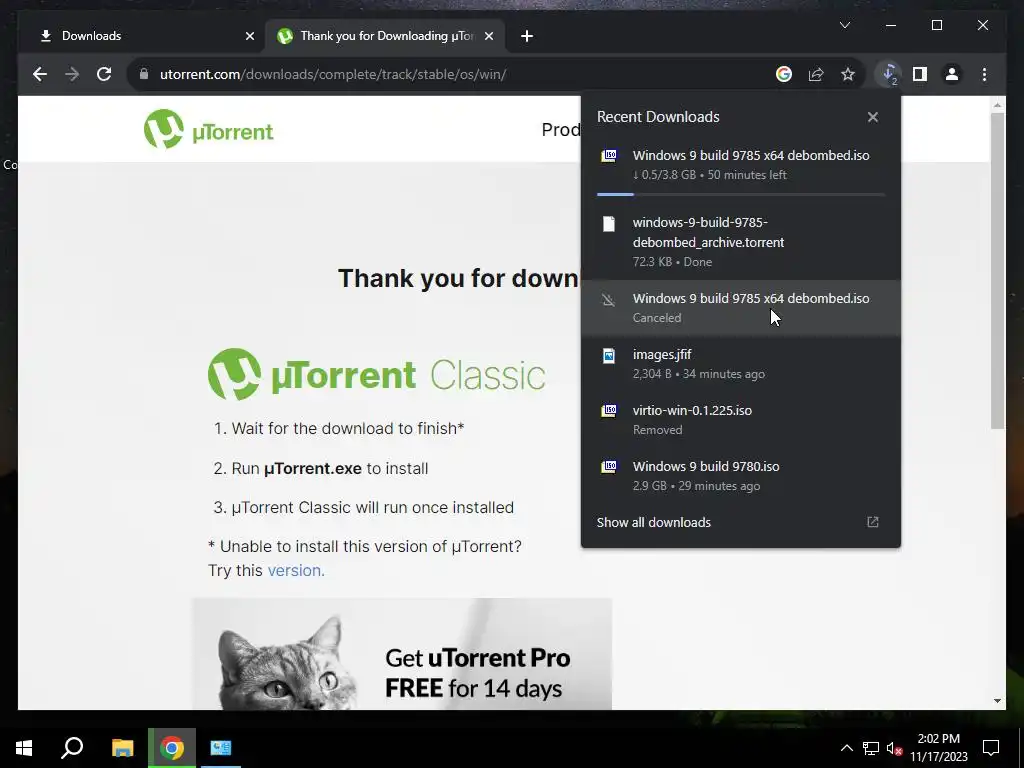Click the Chrome taskbar icon
Image resolution: width=1024 pixels, height=768 pixels.
(172, 748)
